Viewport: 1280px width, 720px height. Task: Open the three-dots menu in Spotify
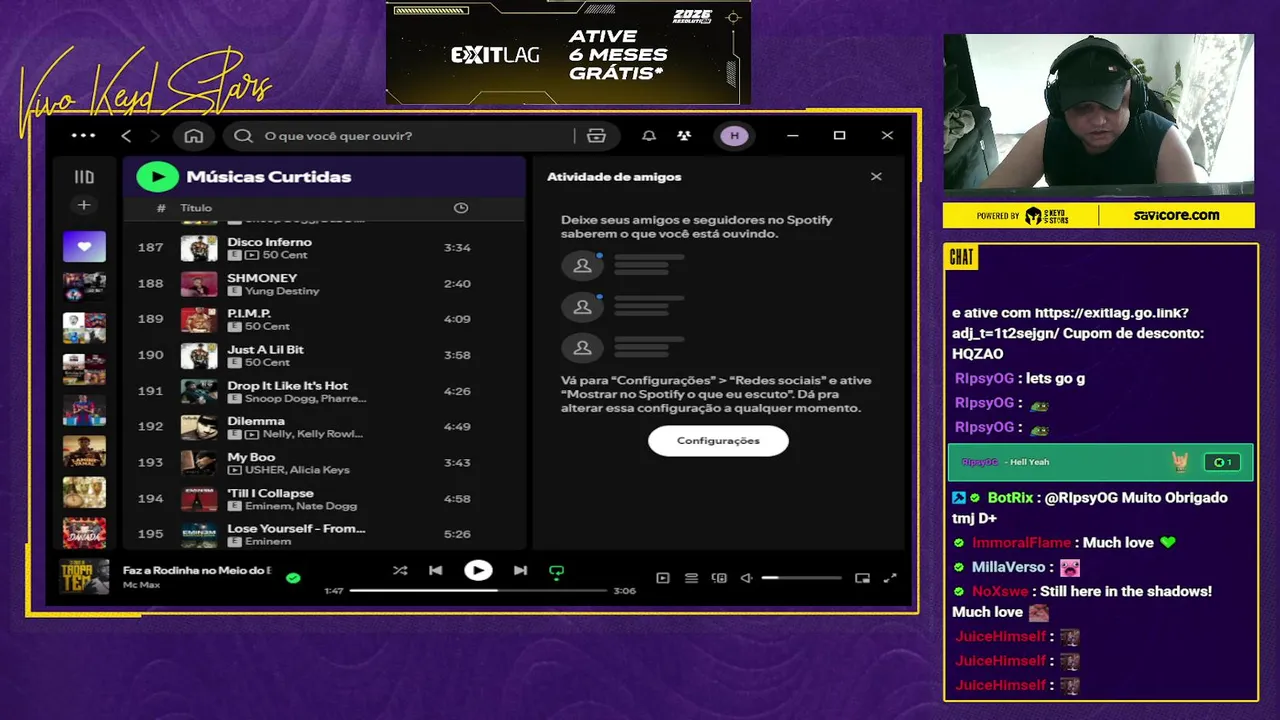pyautogui.click(x=84, y=136)
